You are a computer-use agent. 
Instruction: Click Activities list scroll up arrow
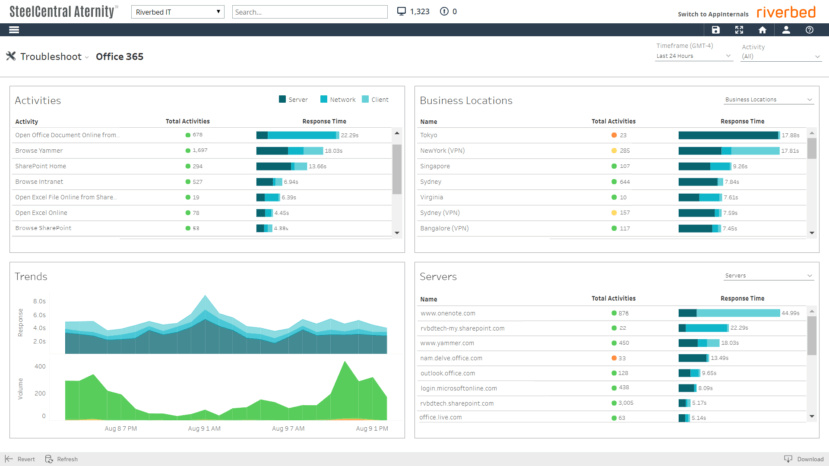(x=397, y=133)
